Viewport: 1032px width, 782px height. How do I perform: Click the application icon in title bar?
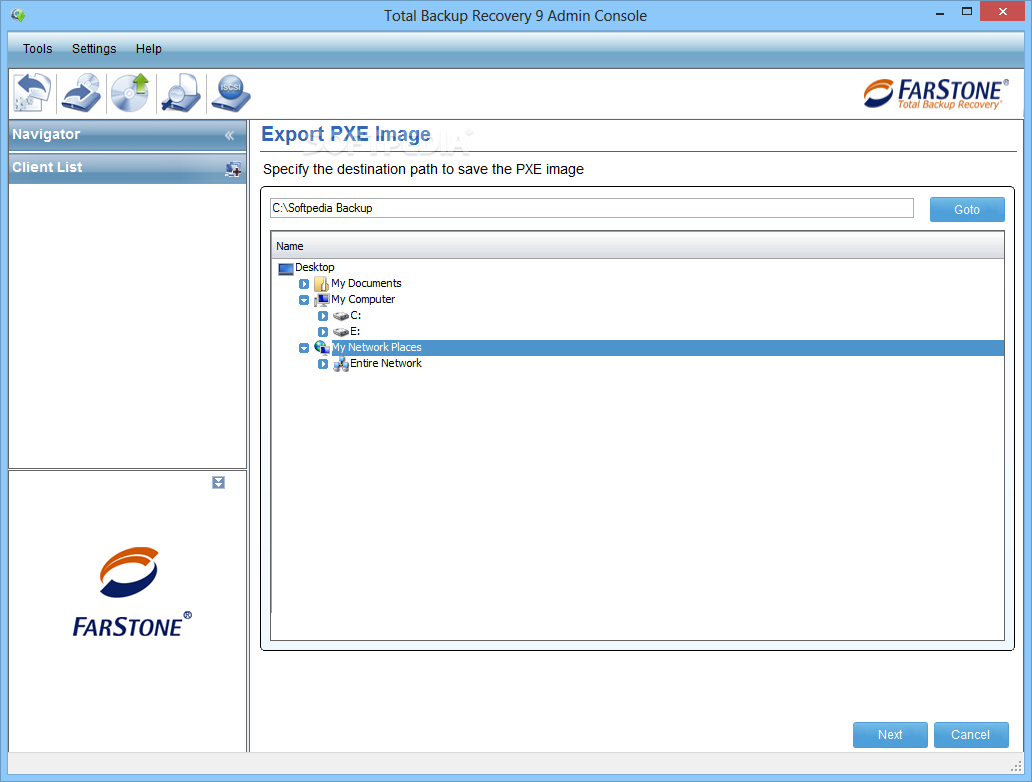click(18, 14)
